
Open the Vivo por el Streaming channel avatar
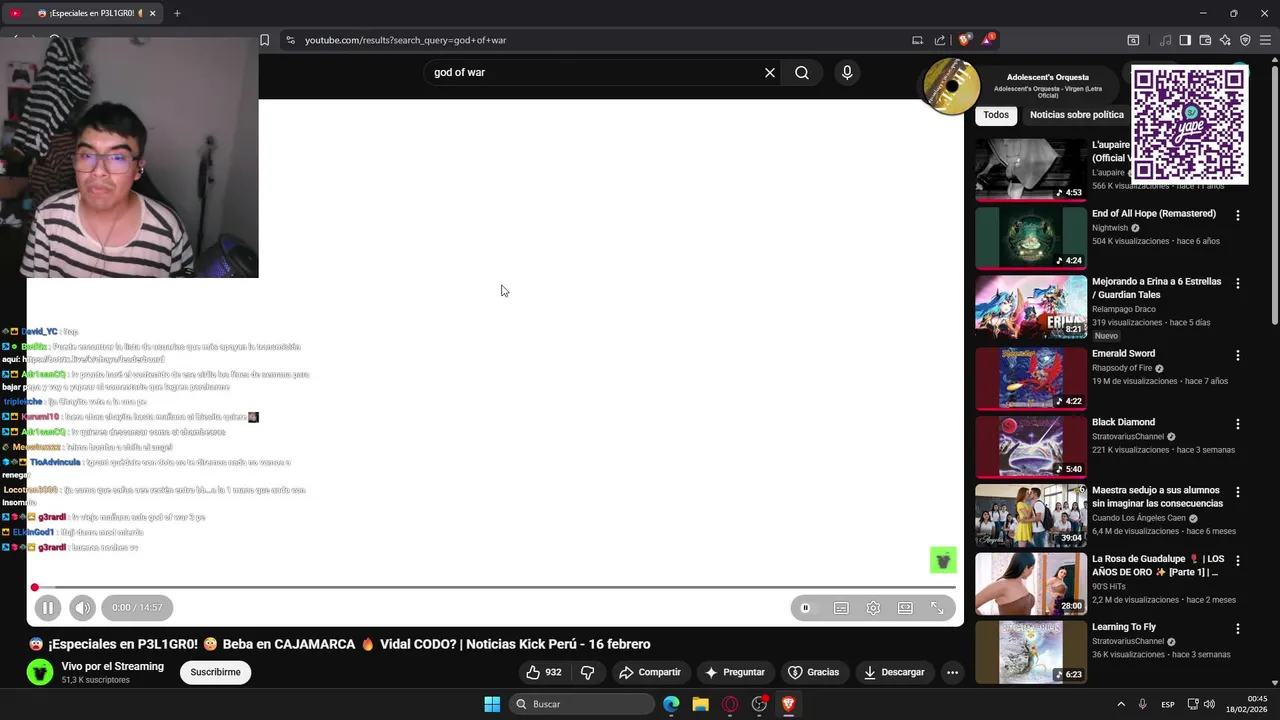click(40, 672)
